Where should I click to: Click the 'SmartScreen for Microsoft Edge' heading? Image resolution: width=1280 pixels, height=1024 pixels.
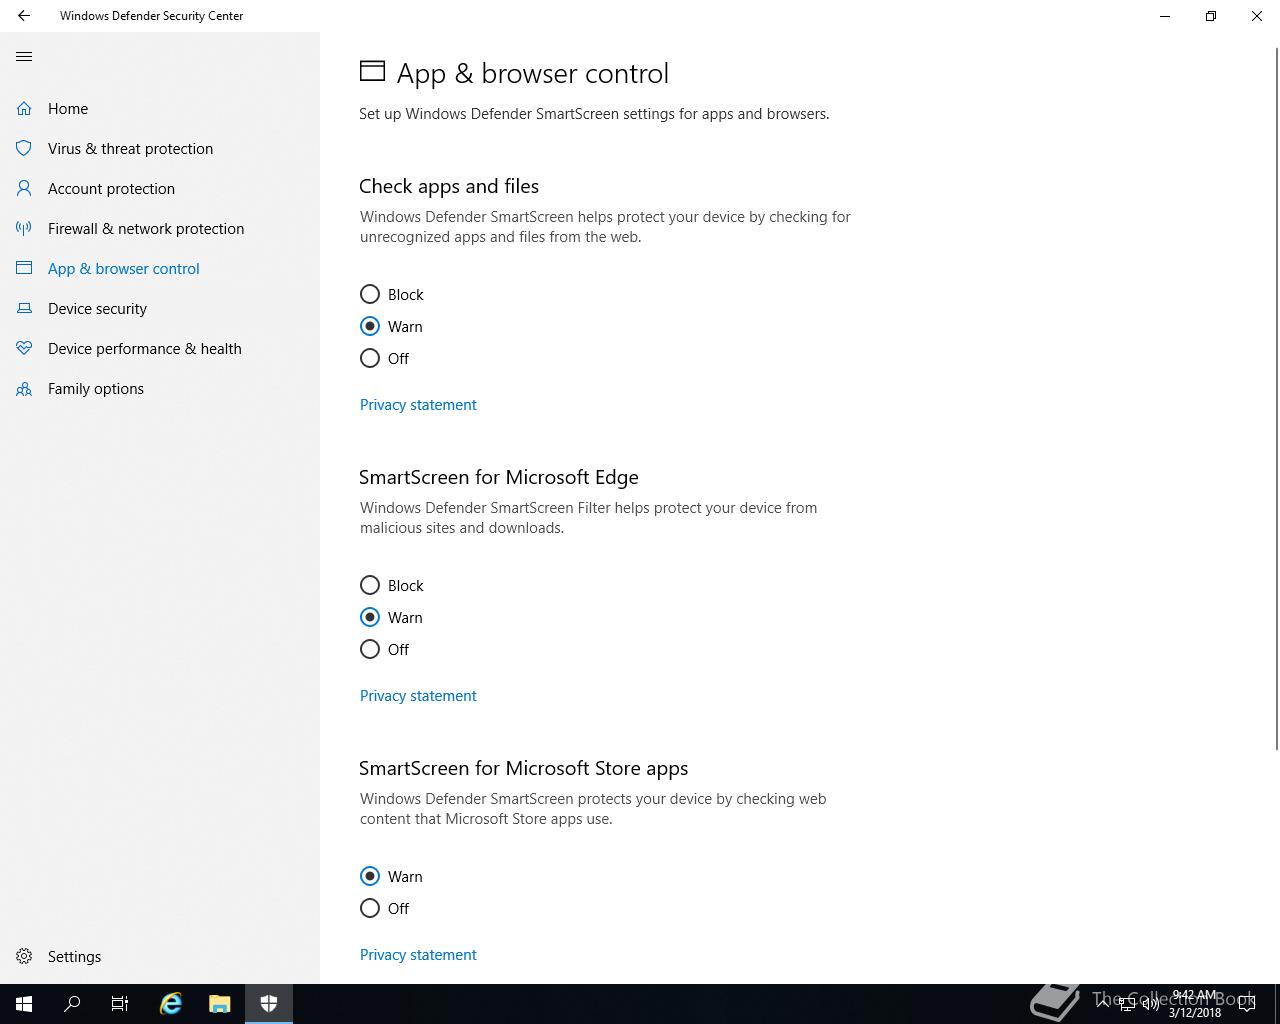click(499, 477)
